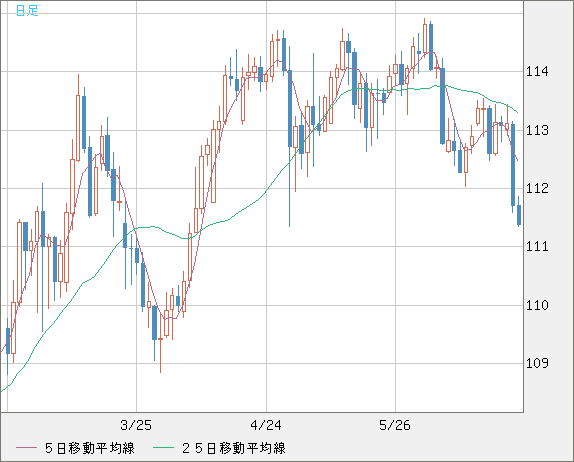Click the purple 5-day average legend line

tap(26, 448)
